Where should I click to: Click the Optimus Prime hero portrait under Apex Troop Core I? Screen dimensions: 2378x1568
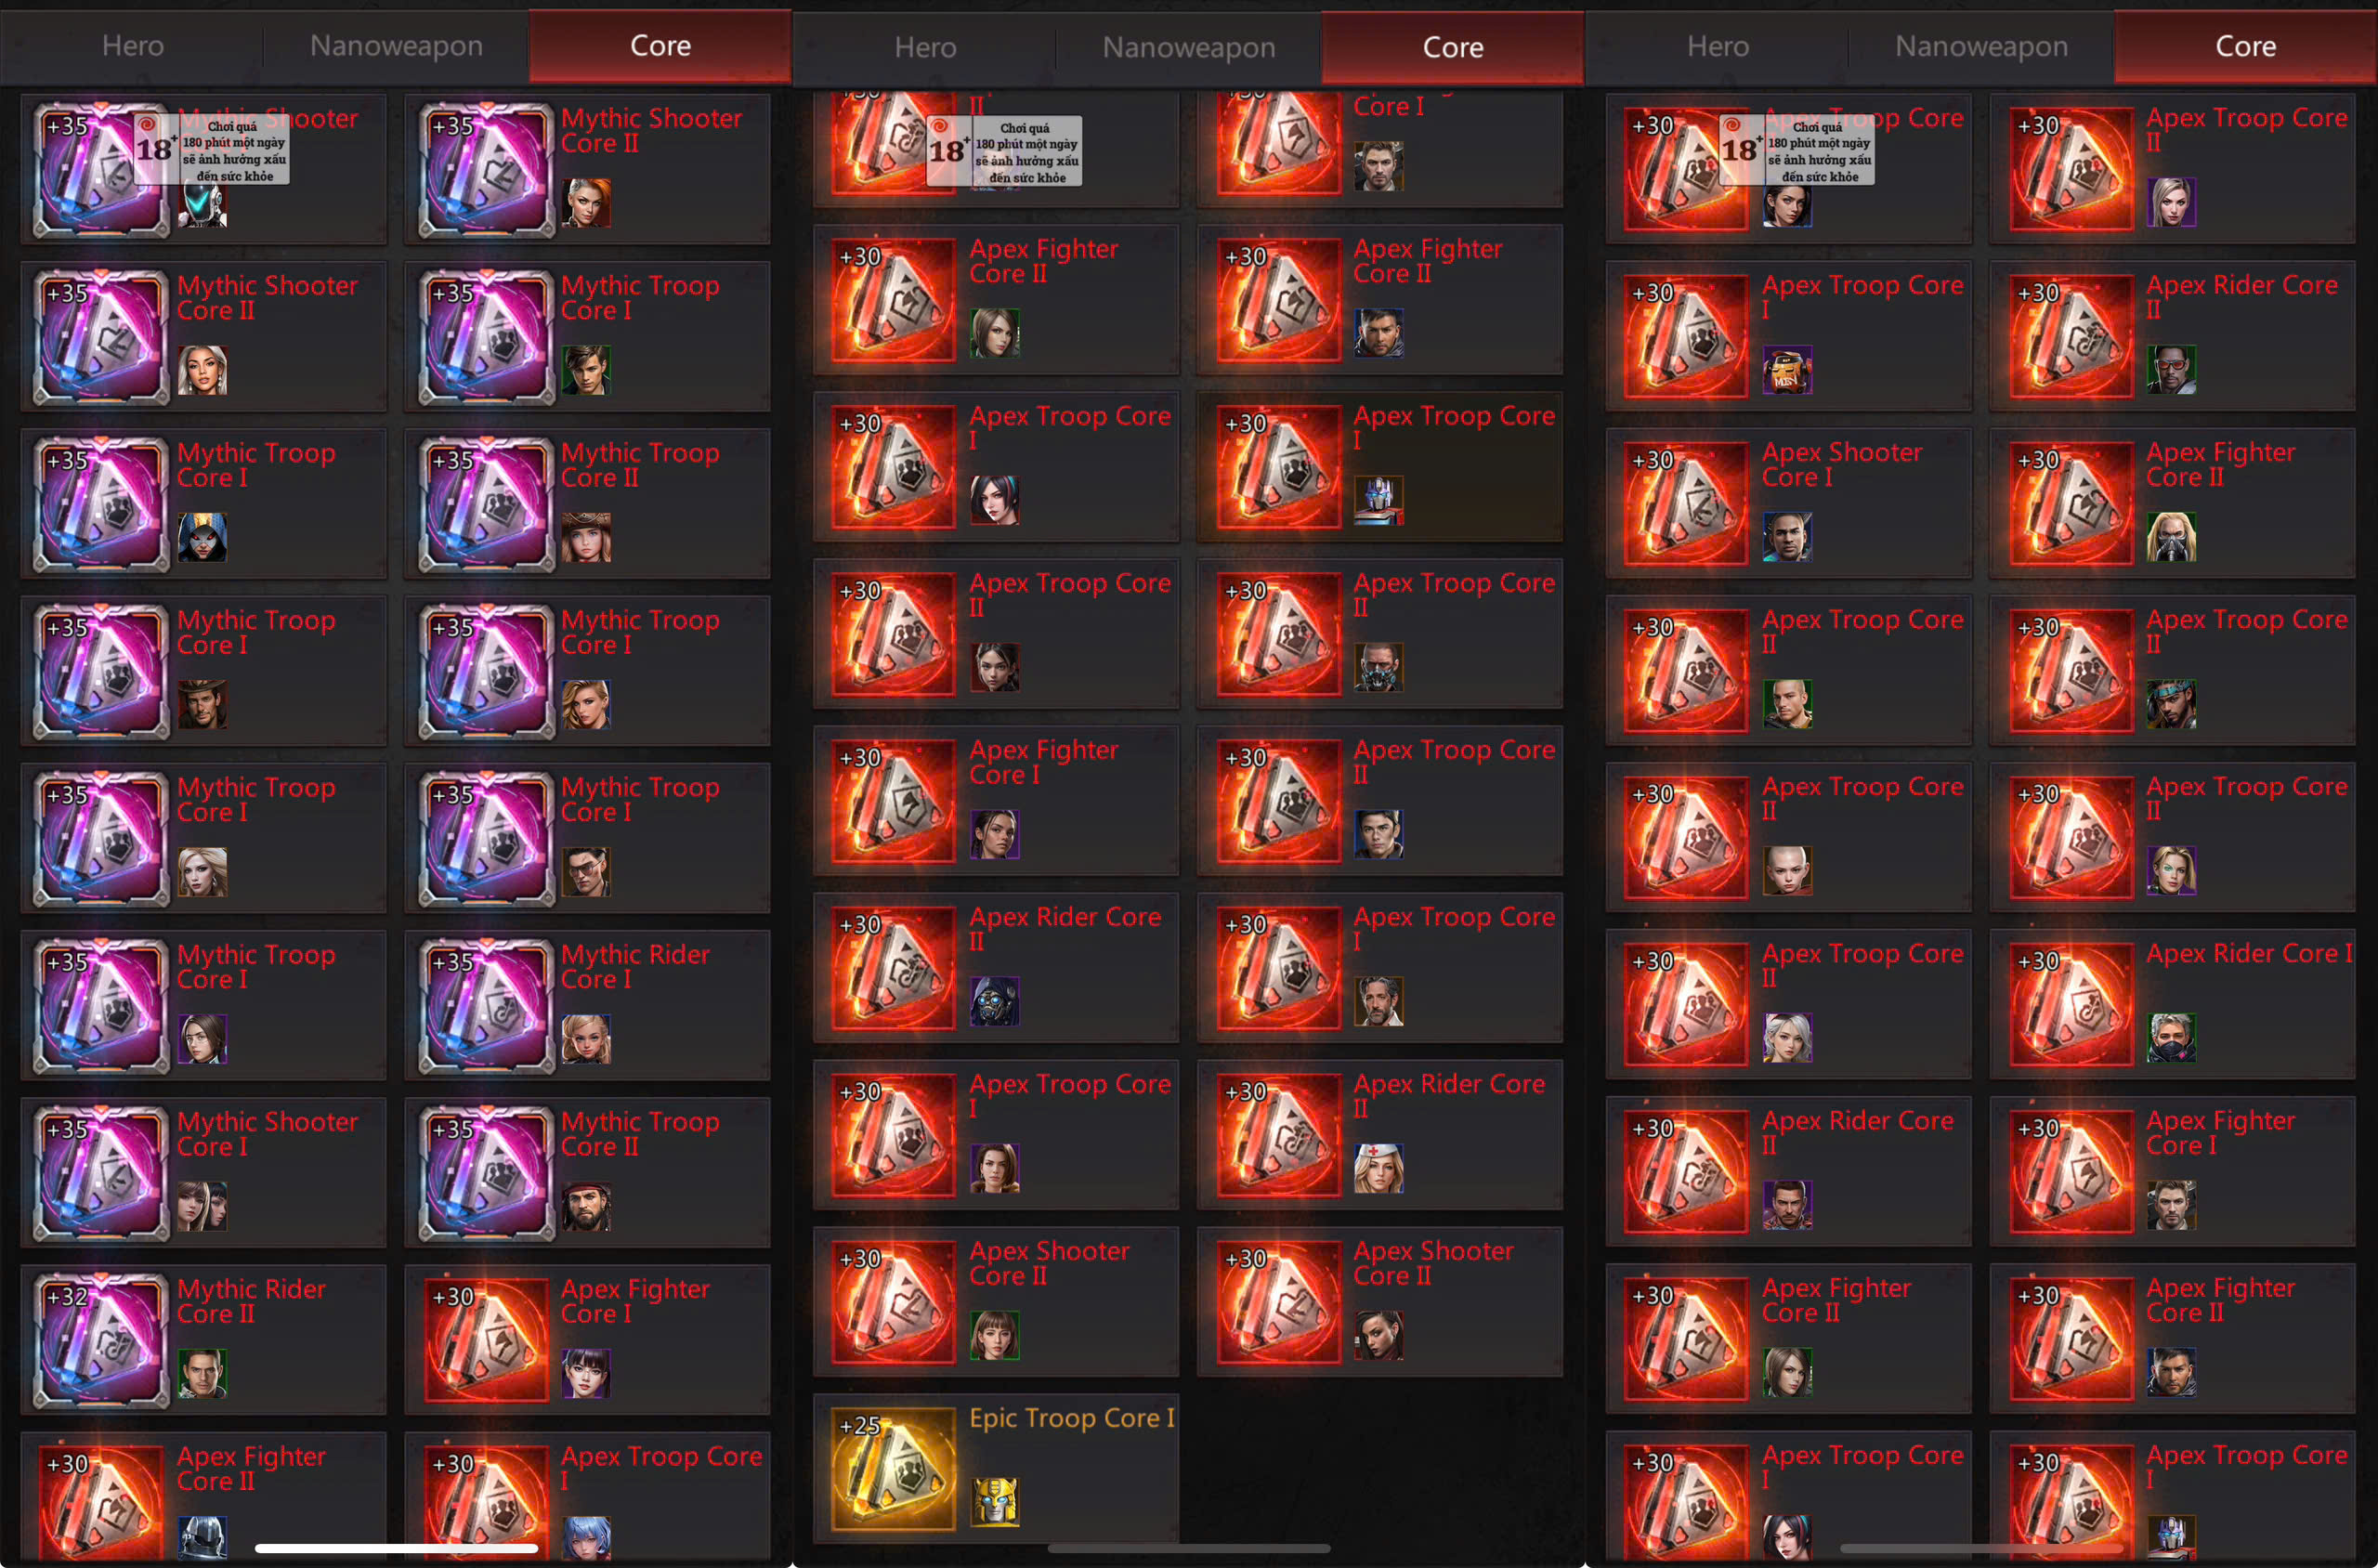tap(1378, 500)
